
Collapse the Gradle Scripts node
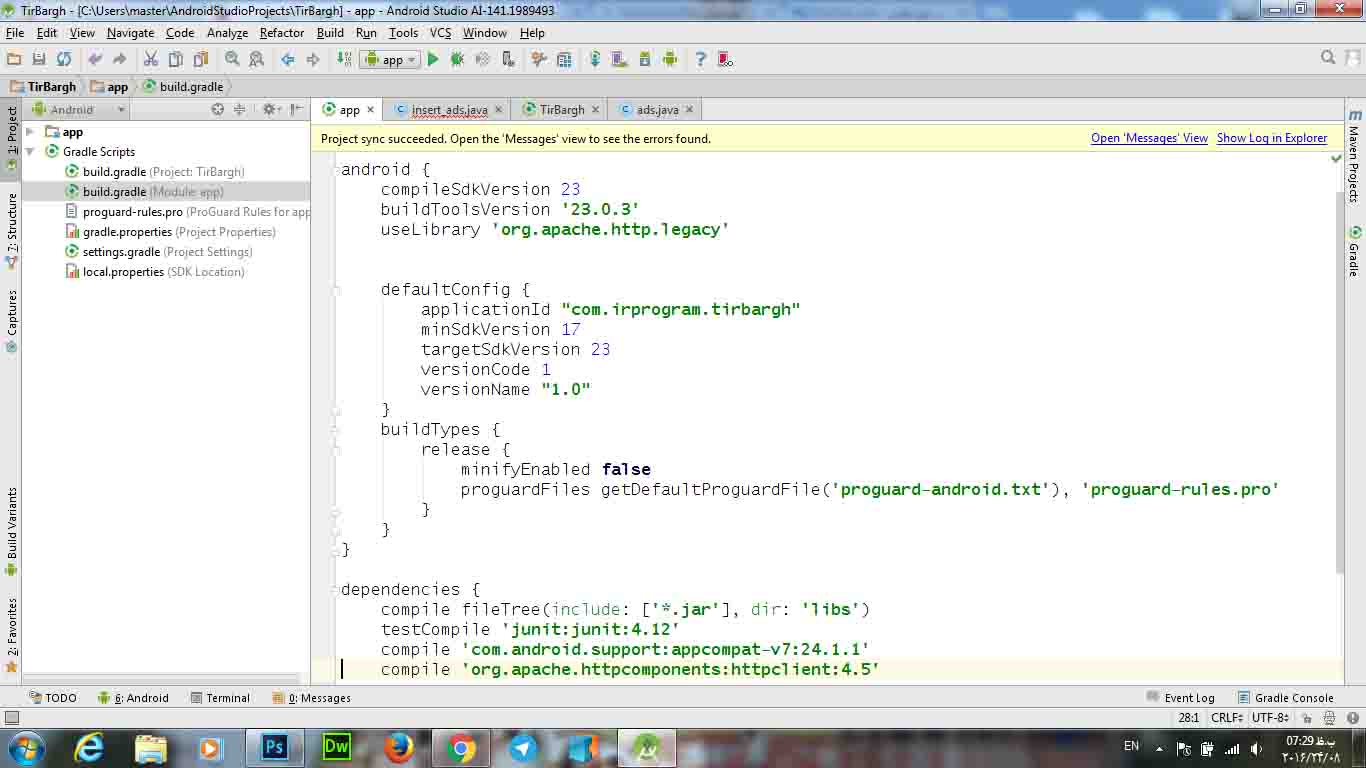pyautogui.click(x=30, y=152)
